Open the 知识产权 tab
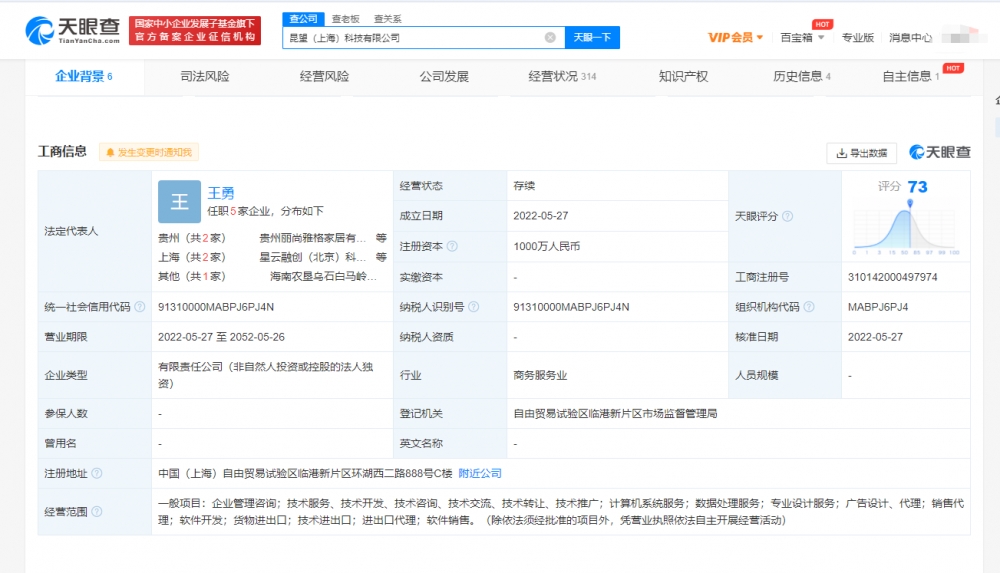Image resolution: width=1000 pixels, height=573 pixels. 683,76
